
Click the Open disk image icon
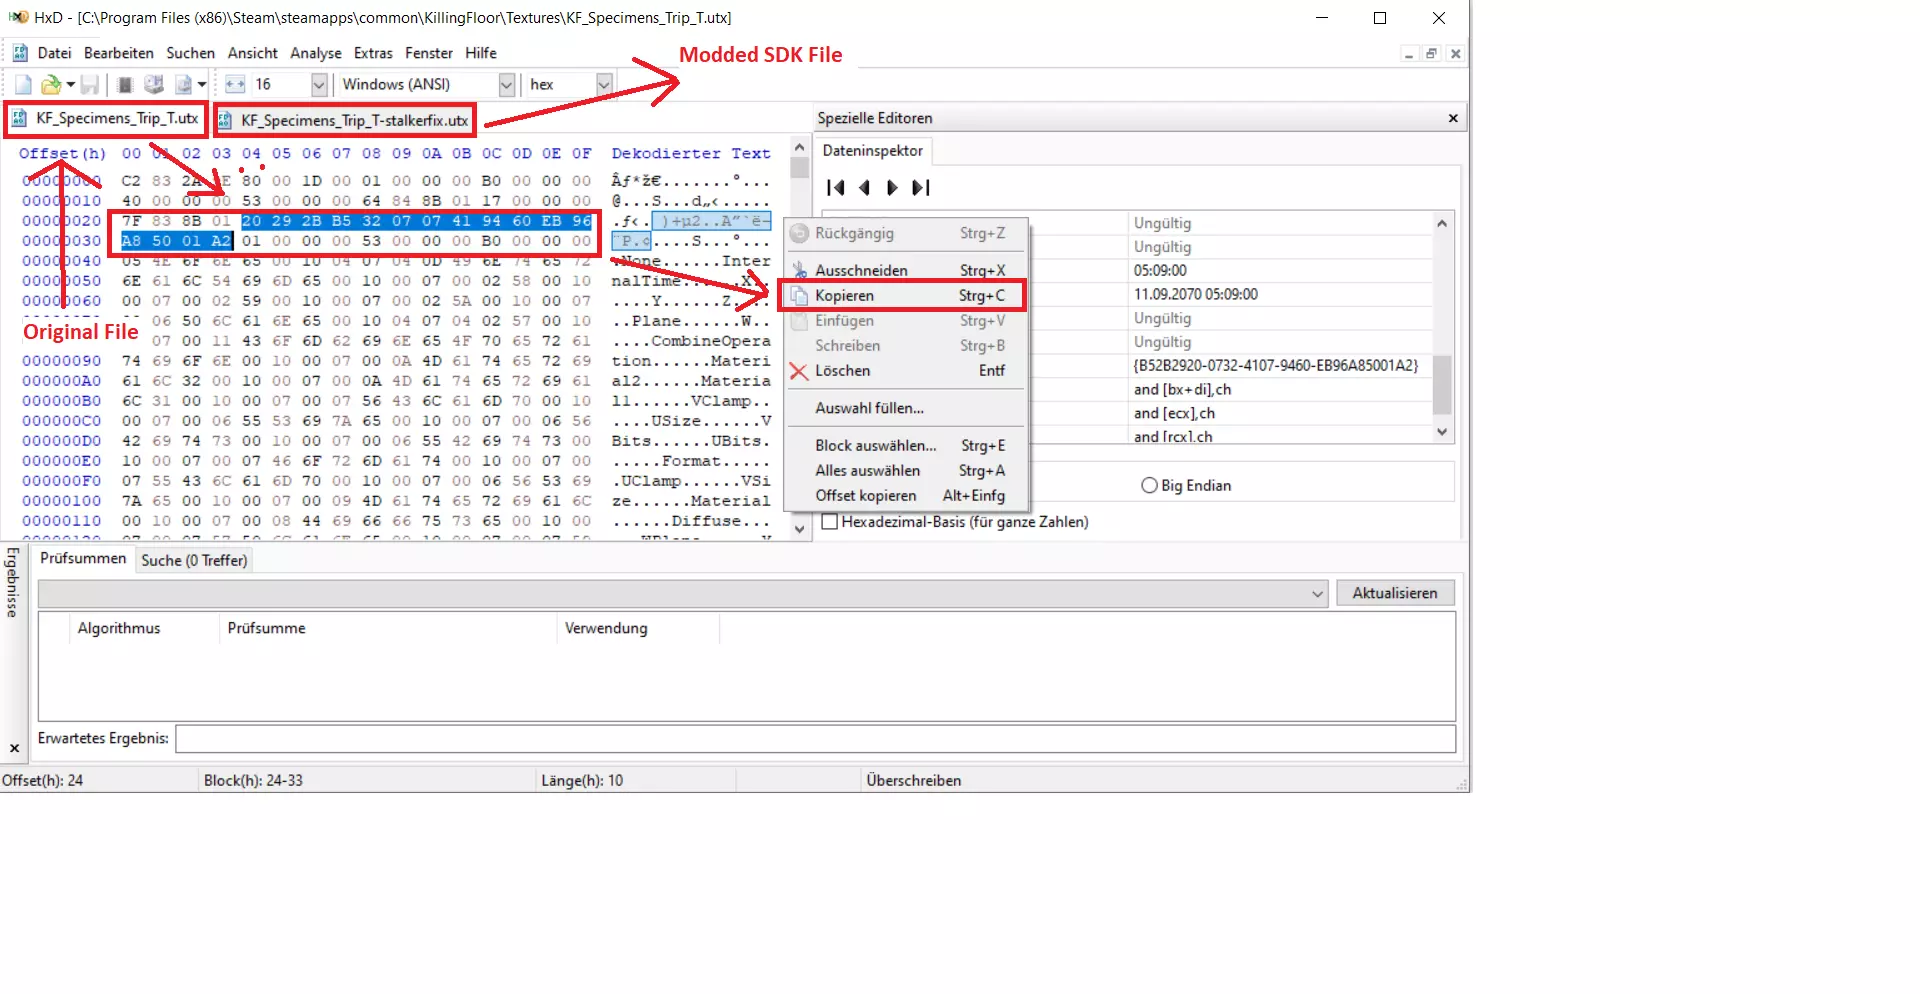[183, 85]
